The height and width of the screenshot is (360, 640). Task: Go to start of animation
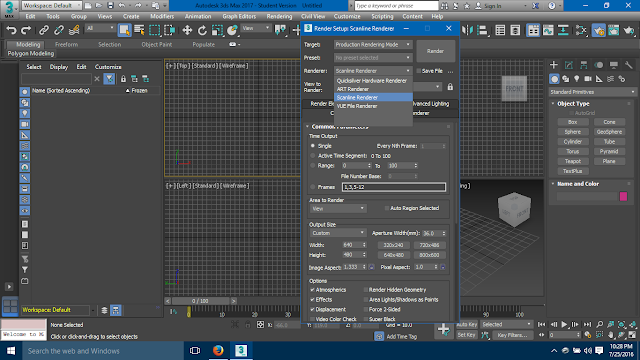[542, 324]
